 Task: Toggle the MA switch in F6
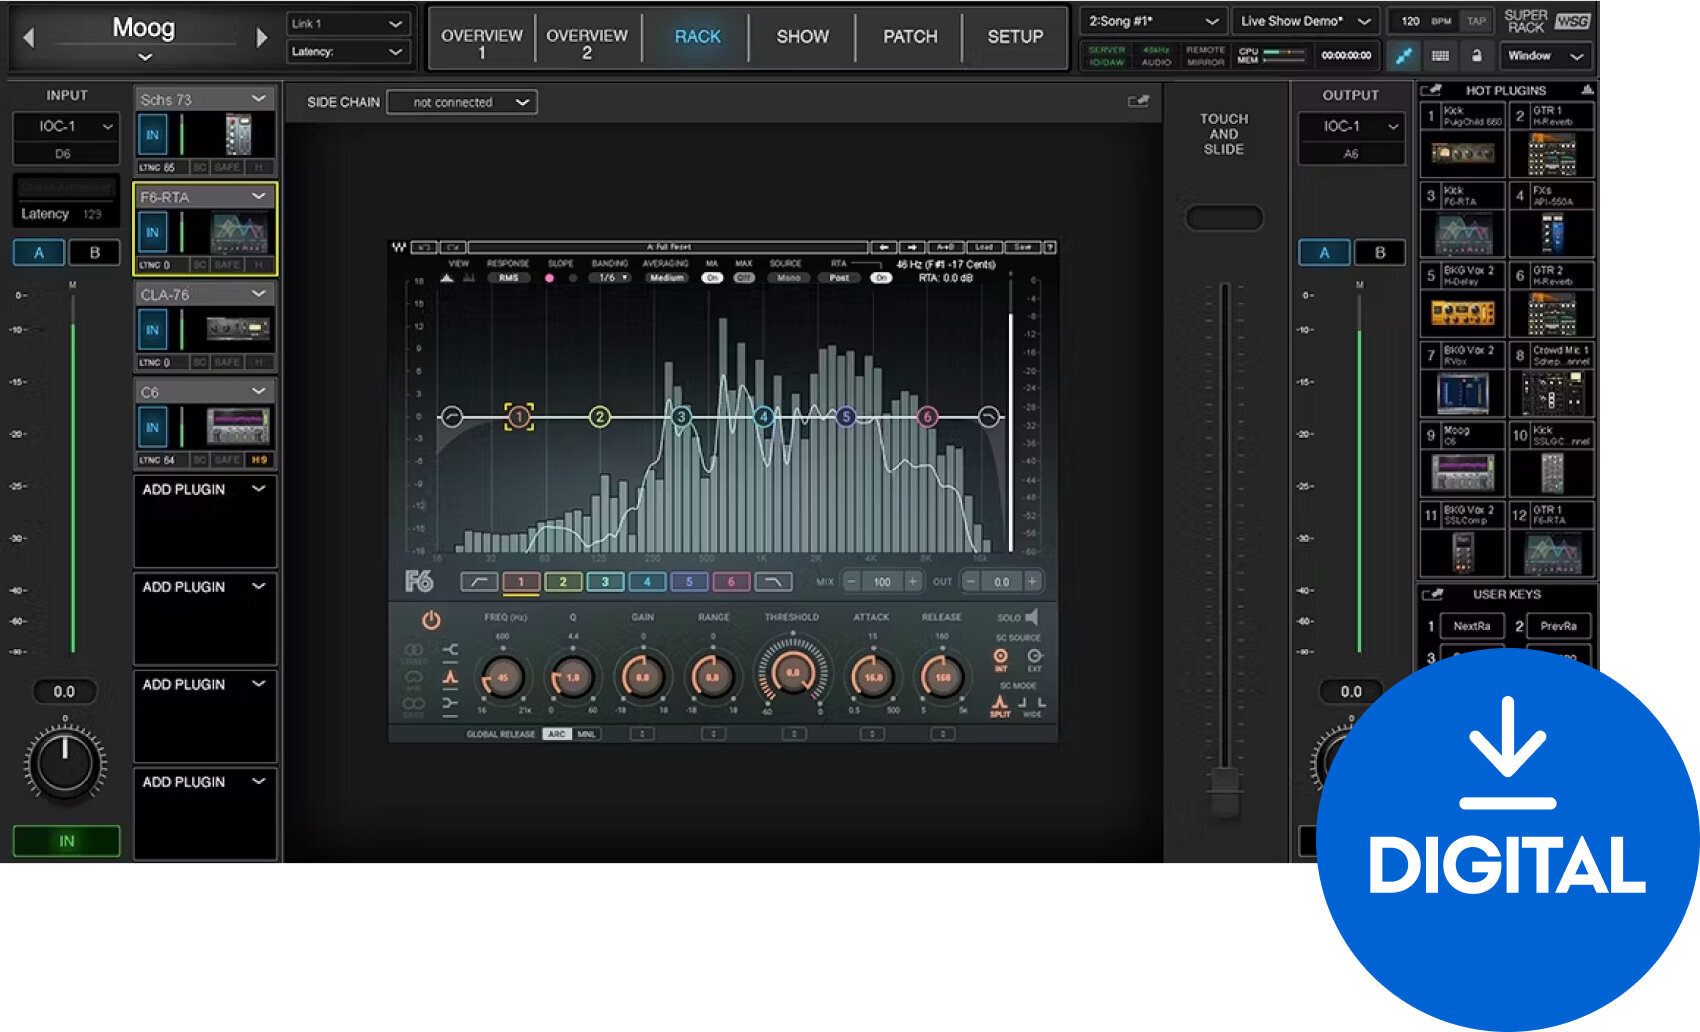click(x=713, y=277)
